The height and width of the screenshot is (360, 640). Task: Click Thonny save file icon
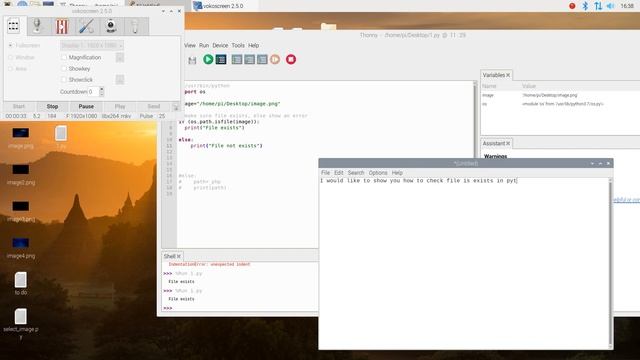[192, 60]
